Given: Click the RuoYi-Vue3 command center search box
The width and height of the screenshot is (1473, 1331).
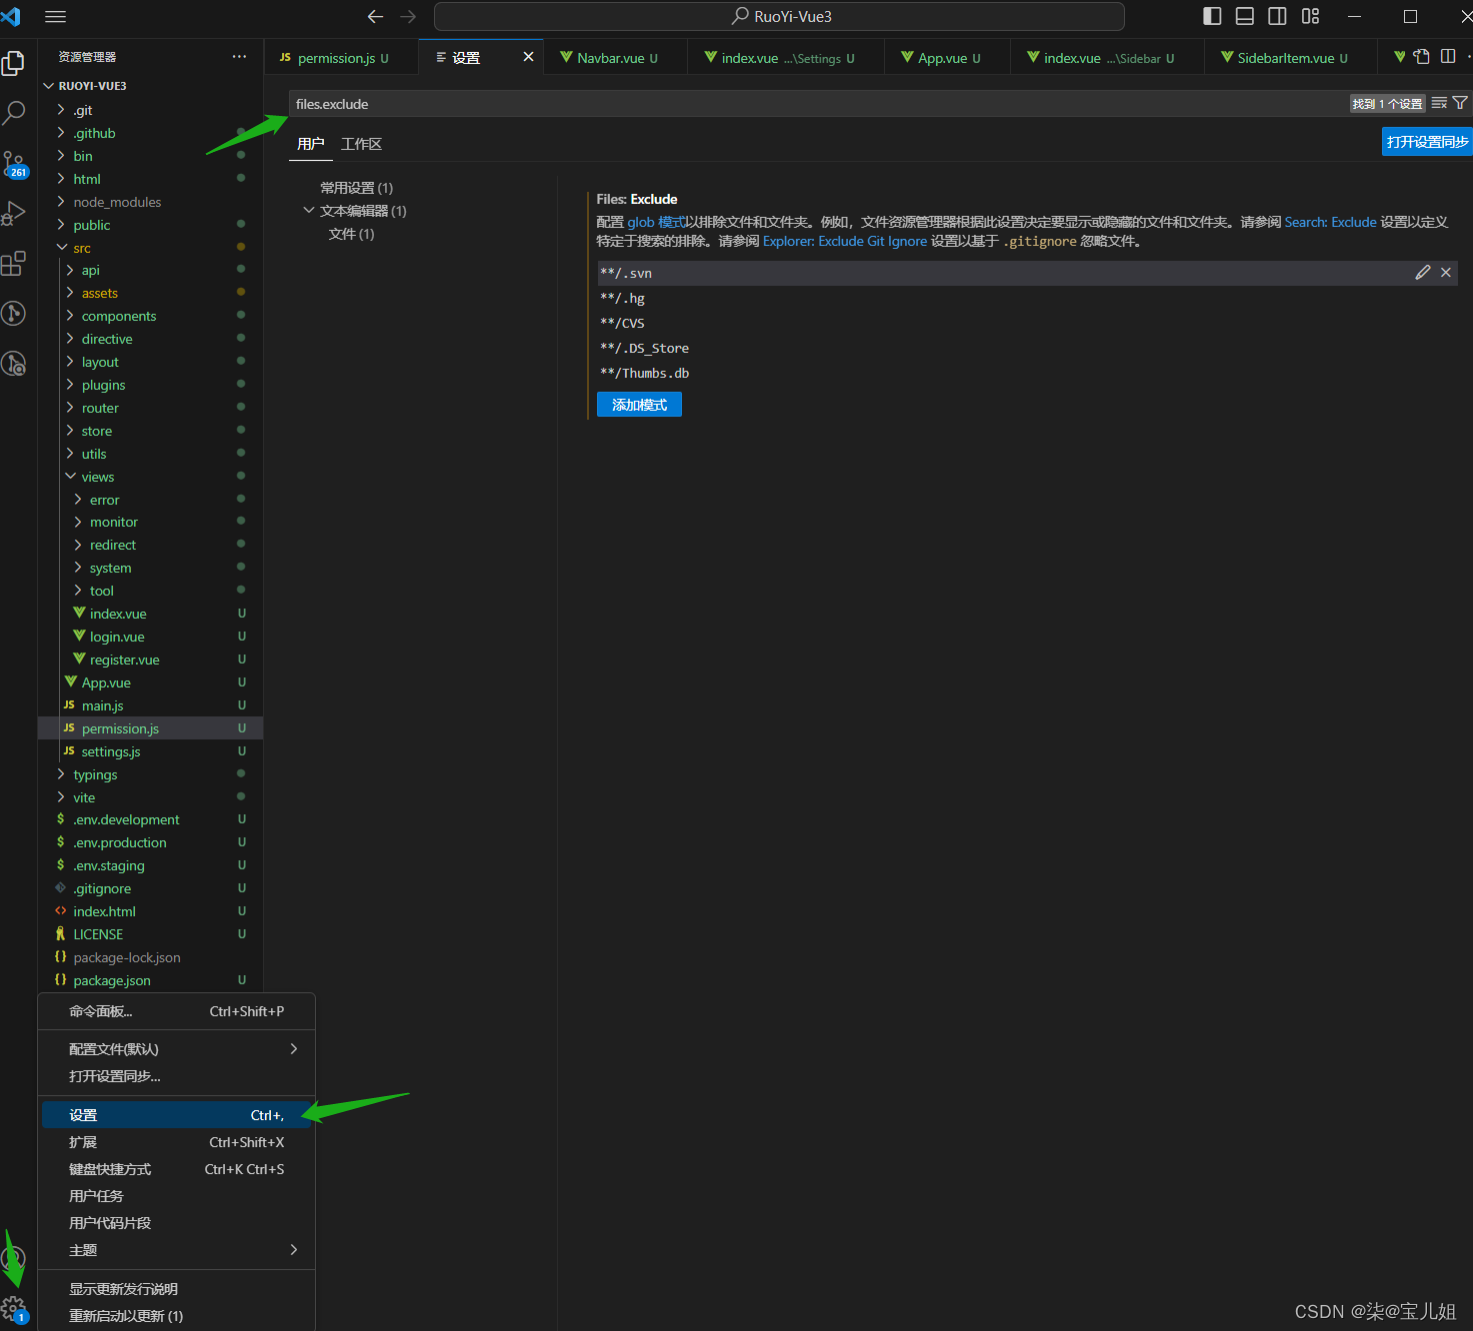Looking at the screenshot, I should click(x=779, y=17).
